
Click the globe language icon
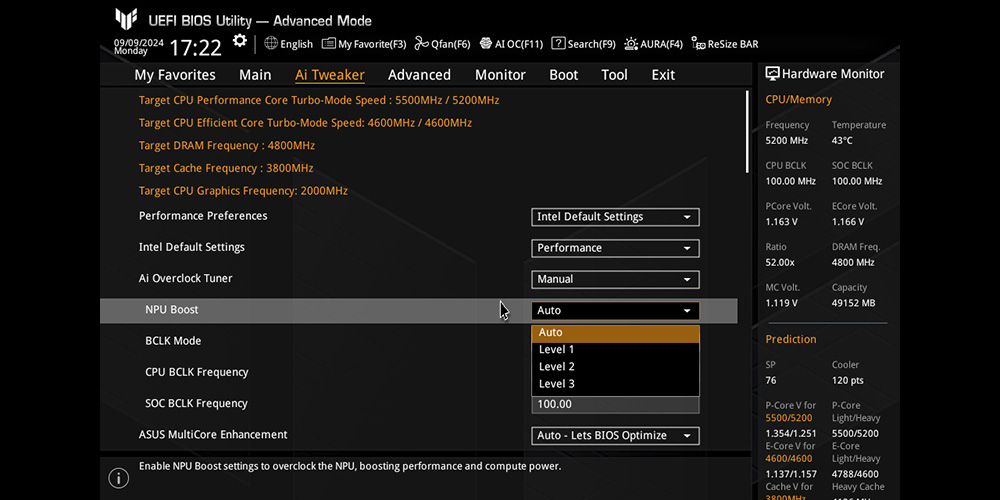pos(271,43)
